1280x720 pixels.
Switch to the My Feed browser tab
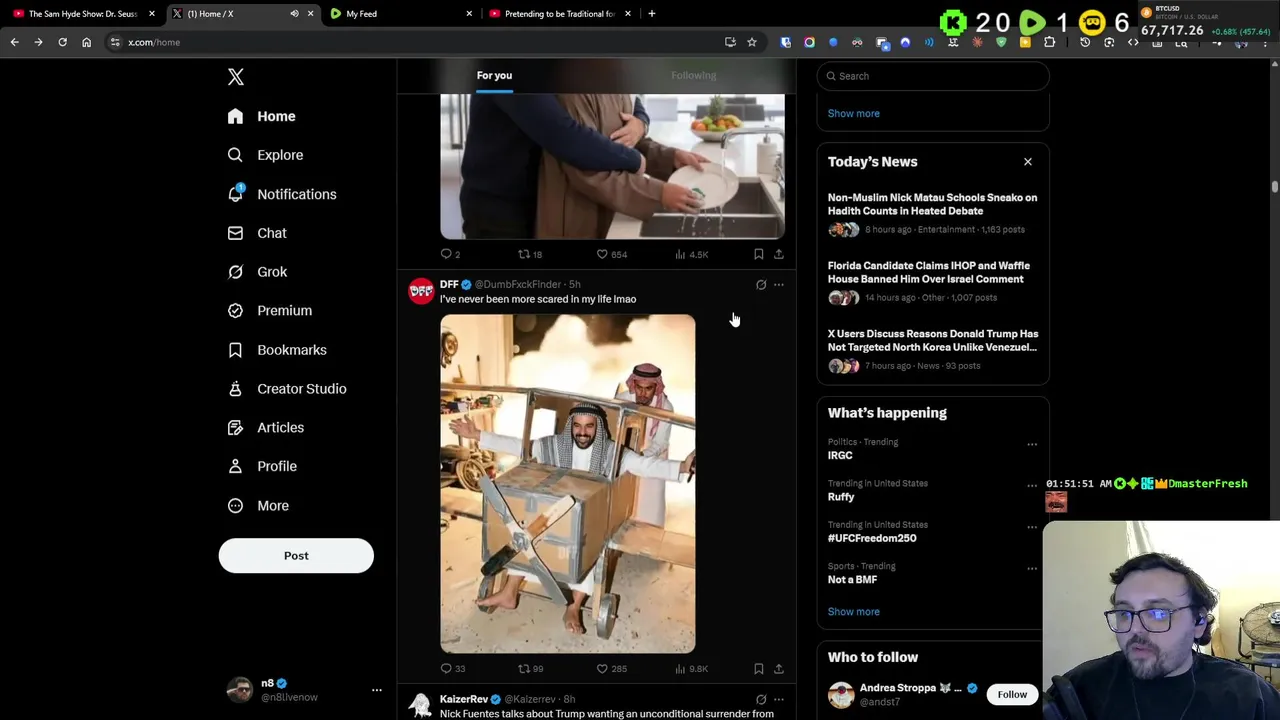400,14
